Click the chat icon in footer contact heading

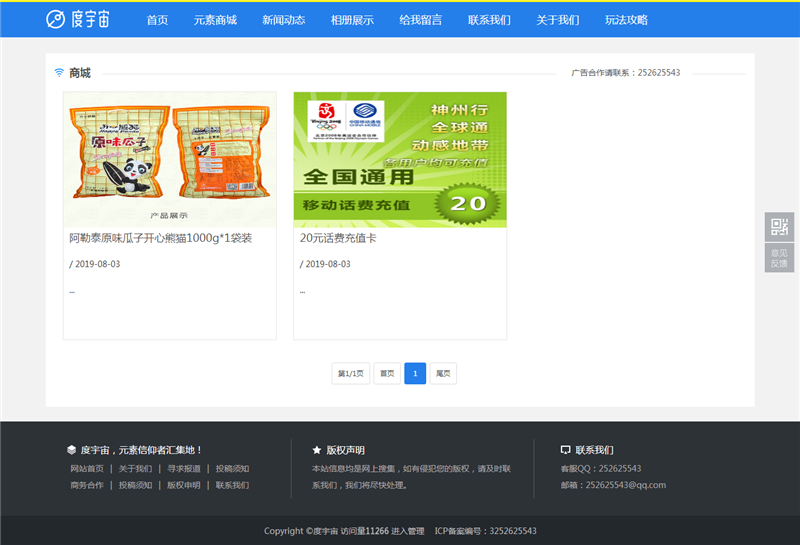565,450
